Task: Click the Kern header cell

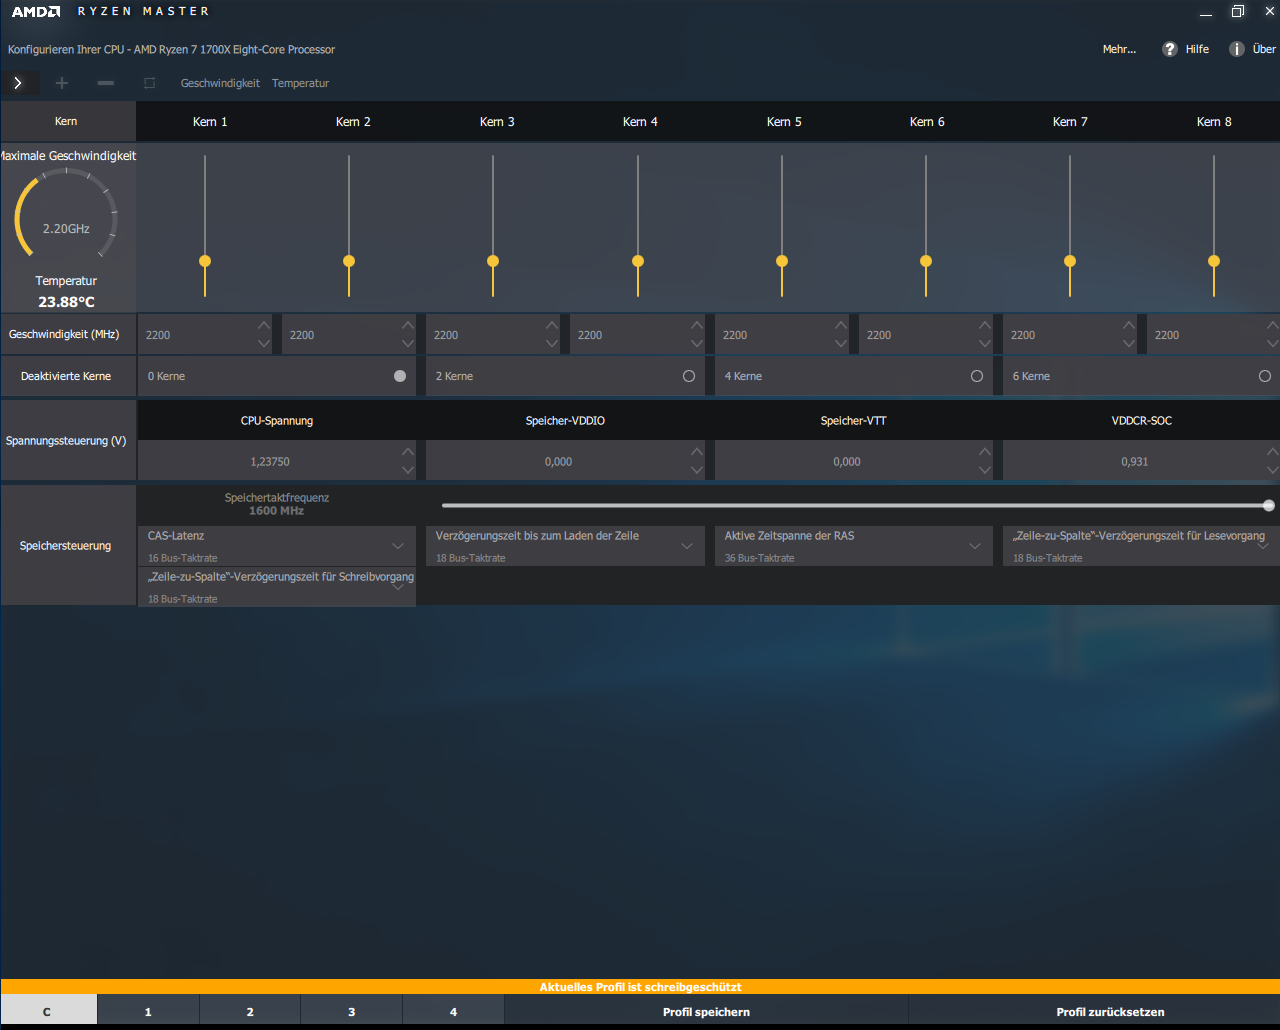Action: (x=68, y=121)
